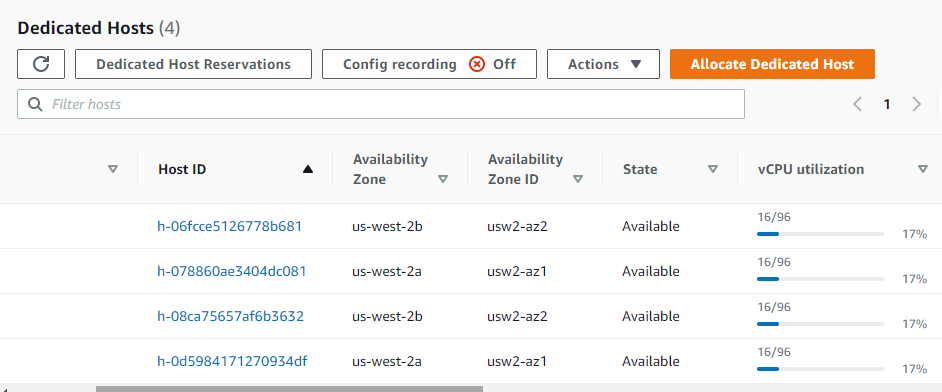Image resolution: width=942 pixels, height=392 pixels.
Task: Sort by Availability Zone column triangle
Action: (x=443, y=179)
